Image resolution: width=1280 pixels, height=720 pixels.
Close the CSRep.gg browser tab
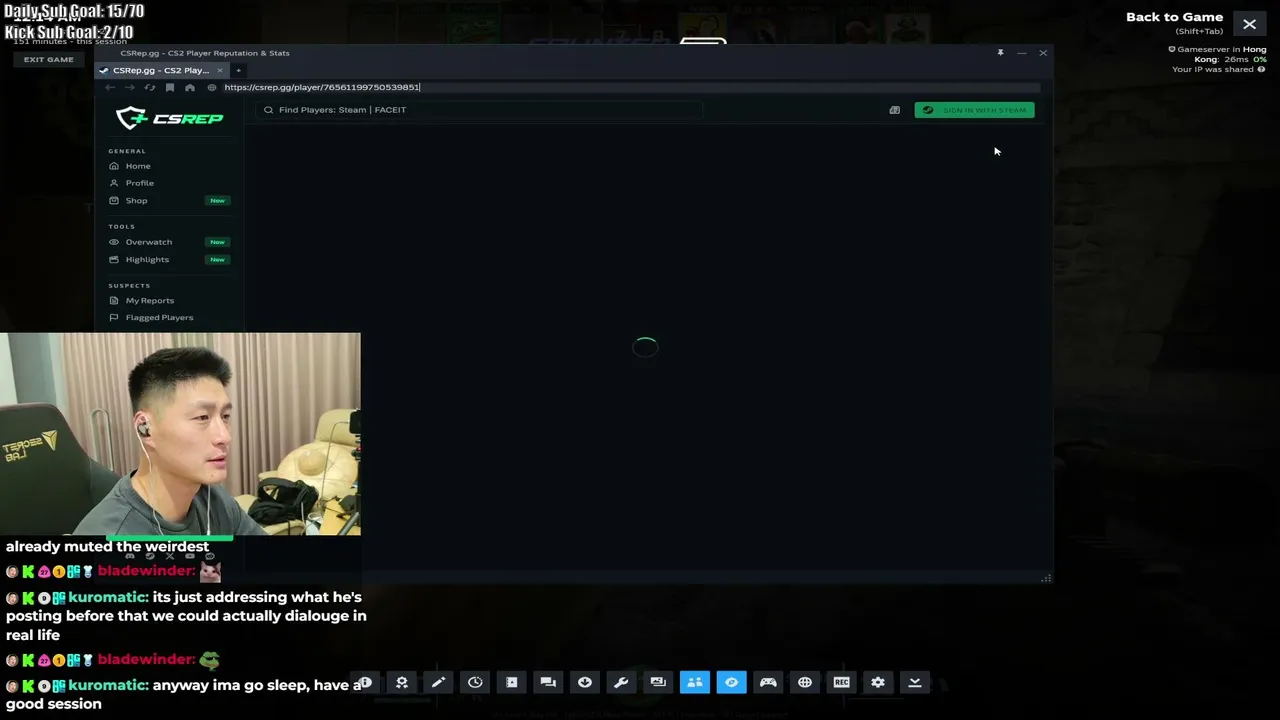coord(220,70)
